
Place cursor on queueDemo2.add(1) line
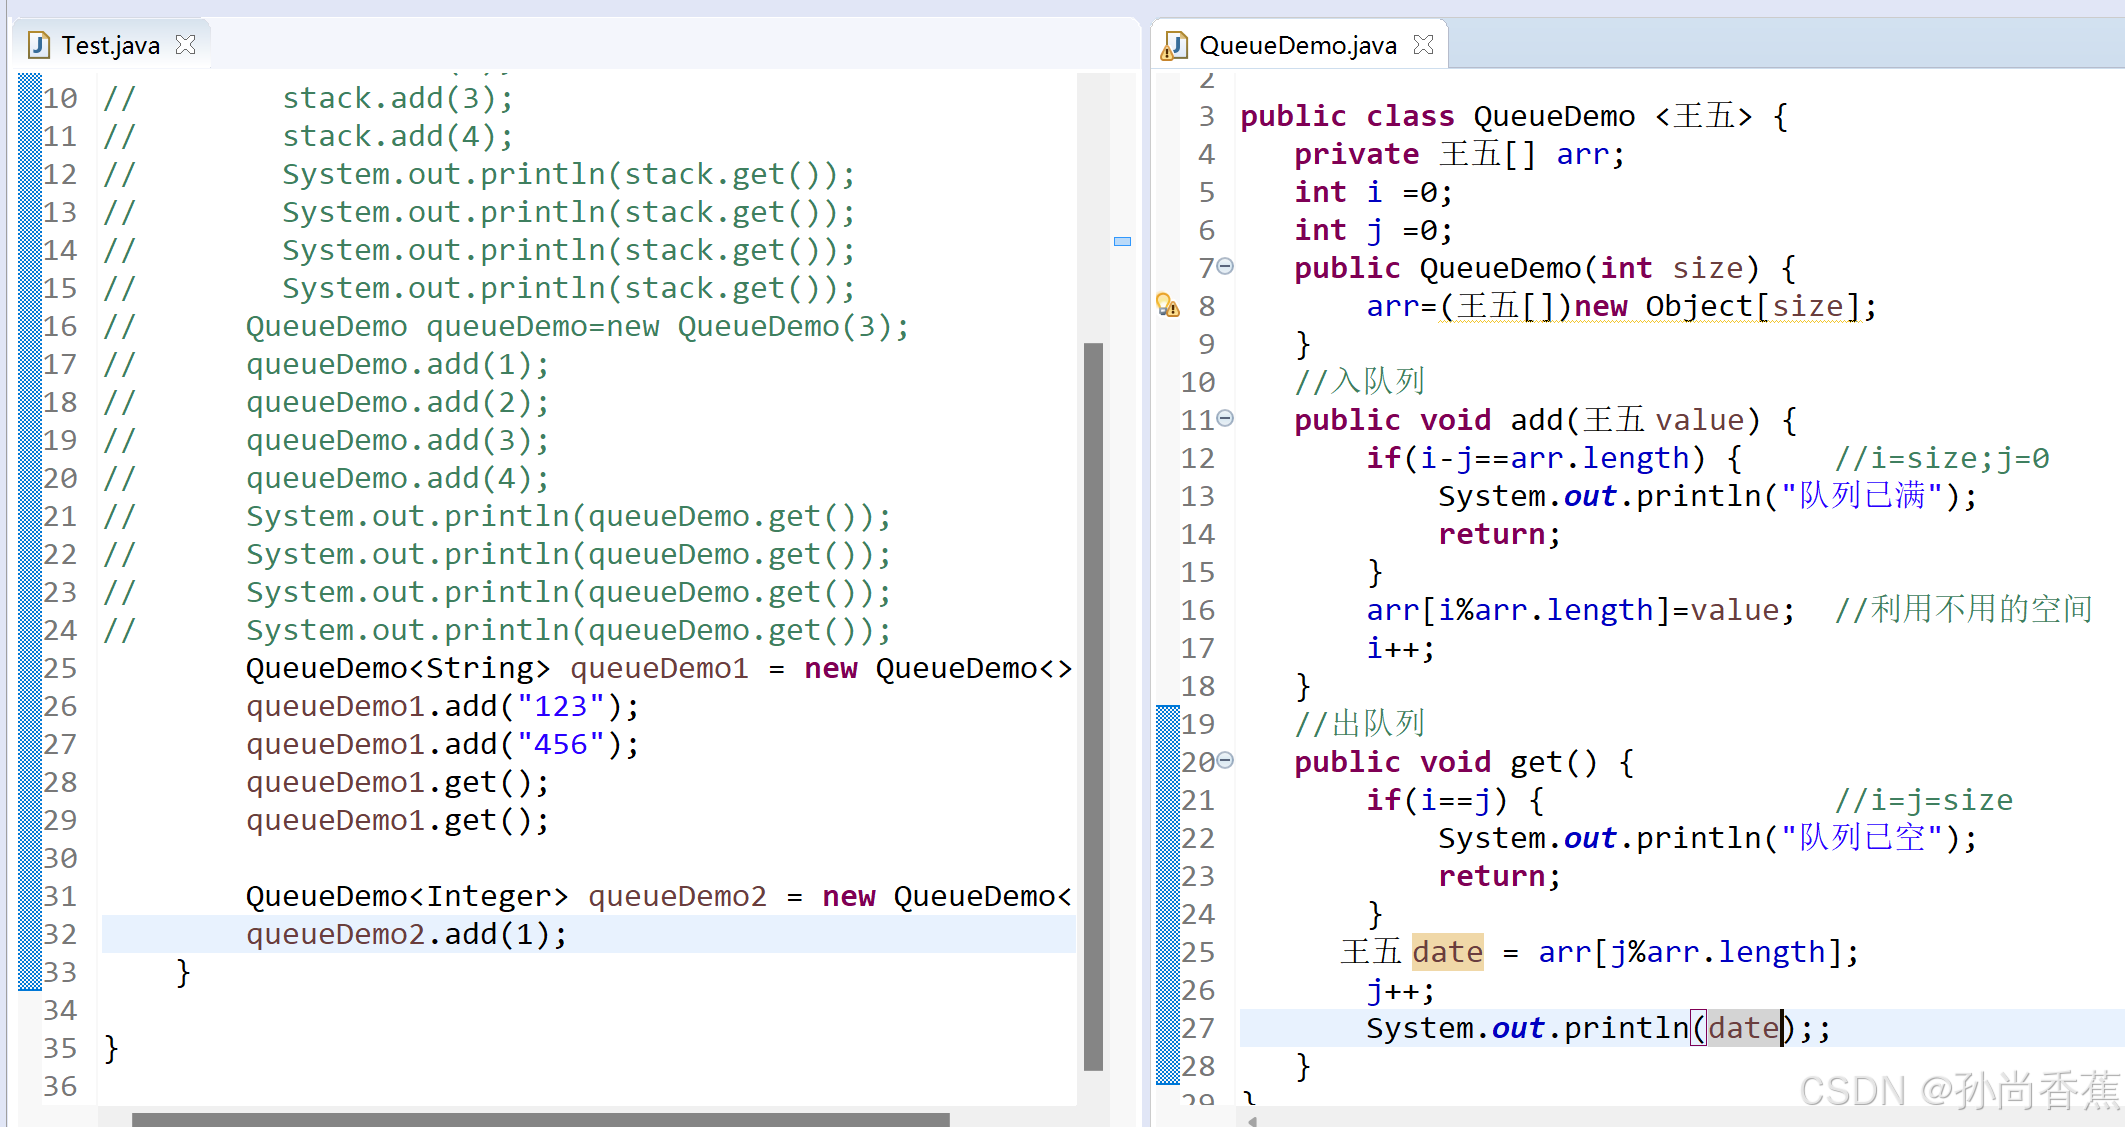point(405,934)
